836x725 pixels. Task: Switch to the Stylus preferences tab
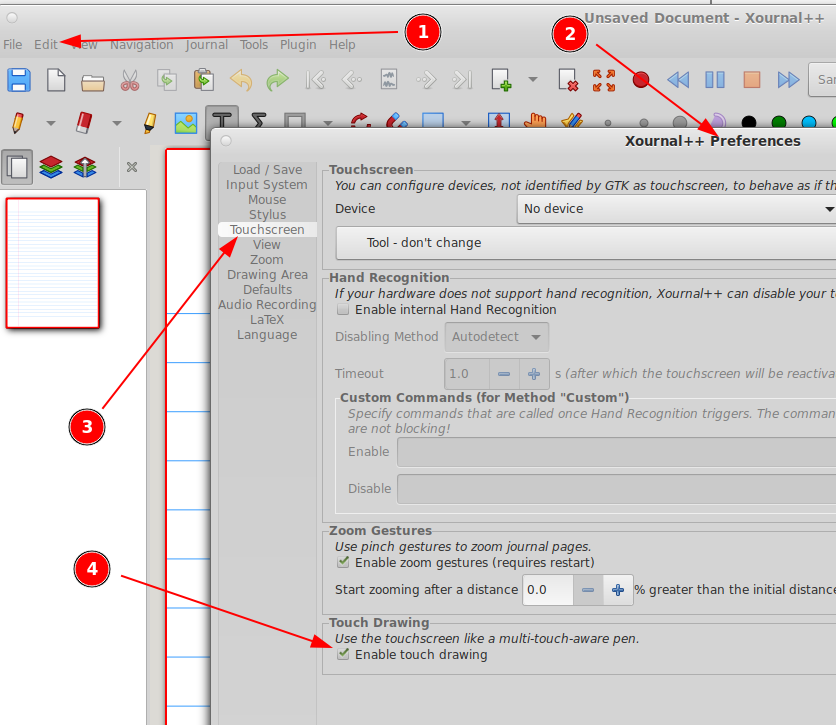[x=267, y=215]
